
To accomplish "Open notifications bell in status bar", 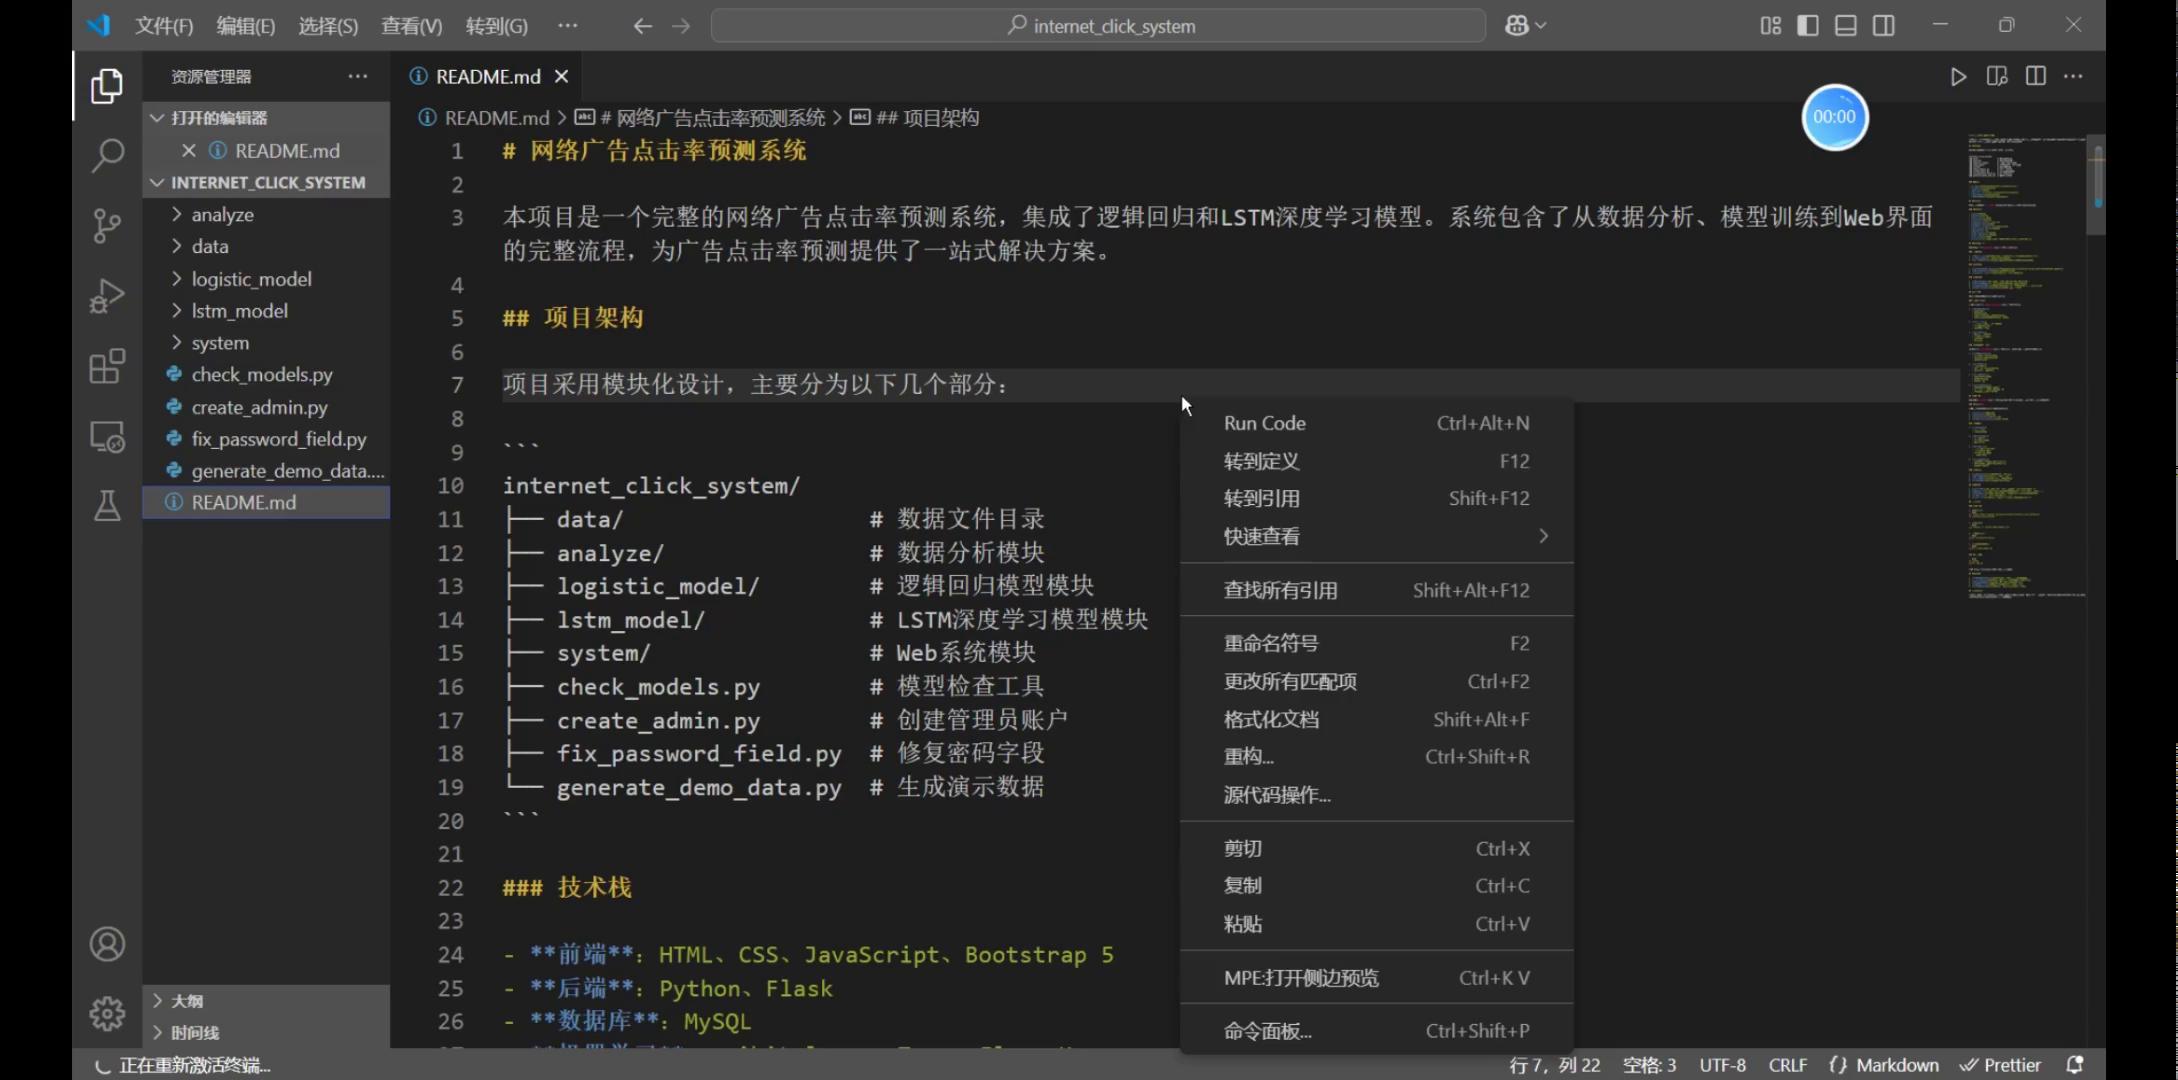I will point(2074,1065).
